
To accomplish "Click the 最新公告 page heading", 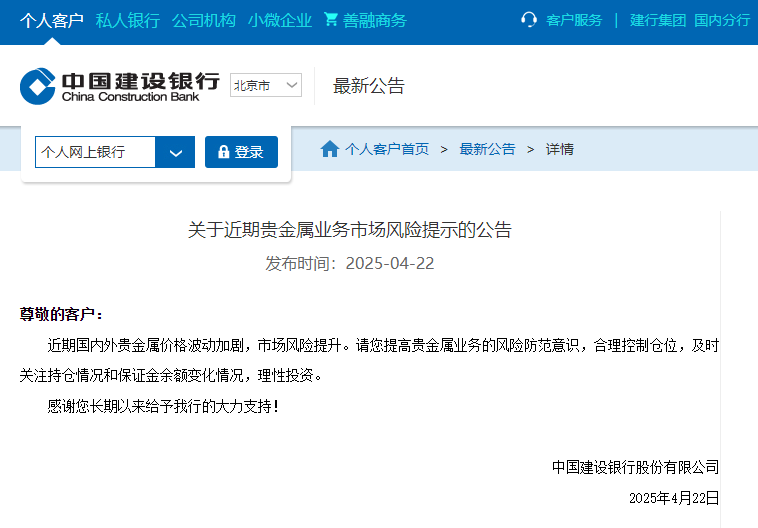I will [369, 86].
